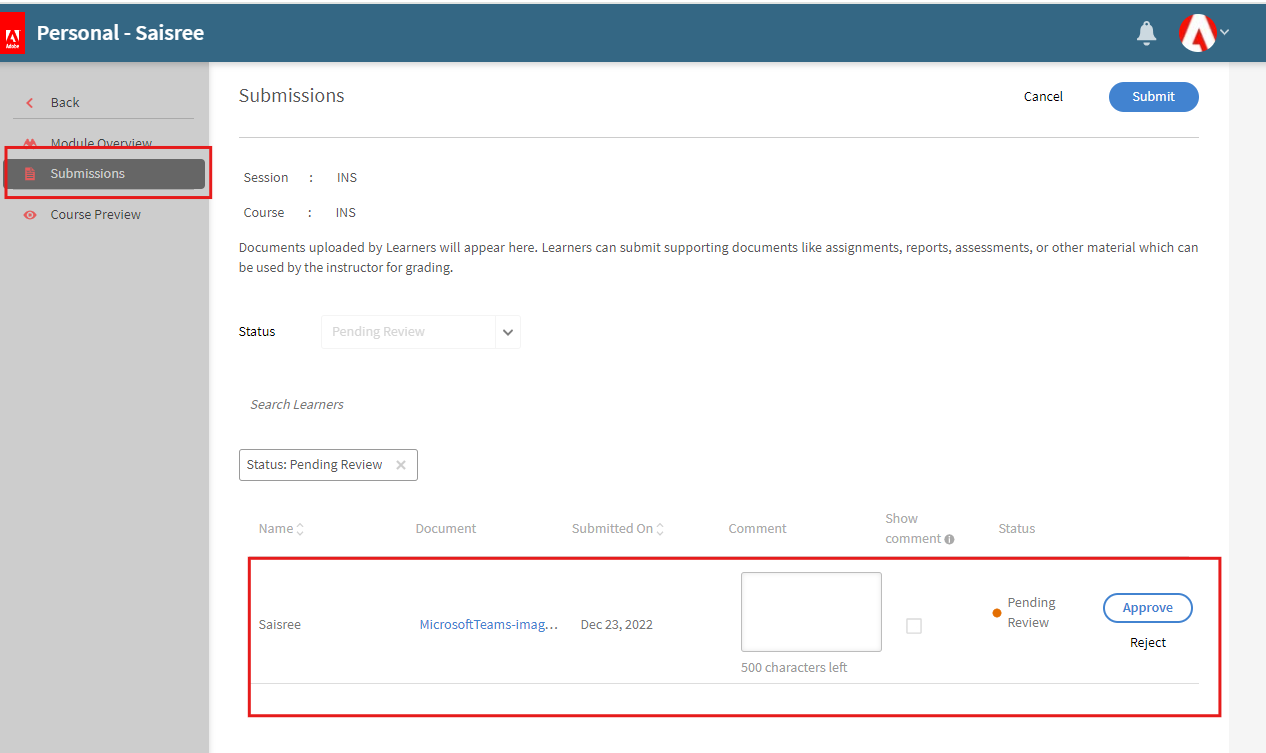Enable Show comment checkbox for Saisree
Viewport: 1266px width, 753px height.
(913, 626)
